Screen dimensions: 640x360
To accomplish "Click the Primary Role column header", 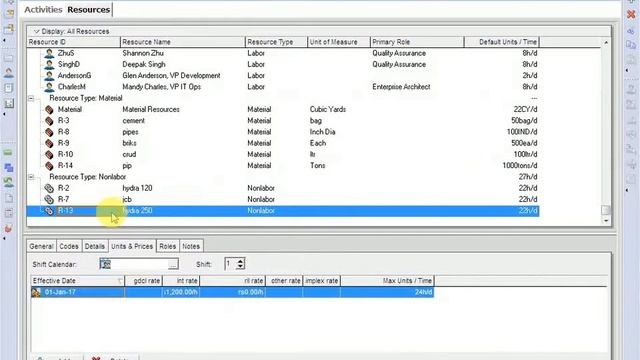I will [417, 42].
